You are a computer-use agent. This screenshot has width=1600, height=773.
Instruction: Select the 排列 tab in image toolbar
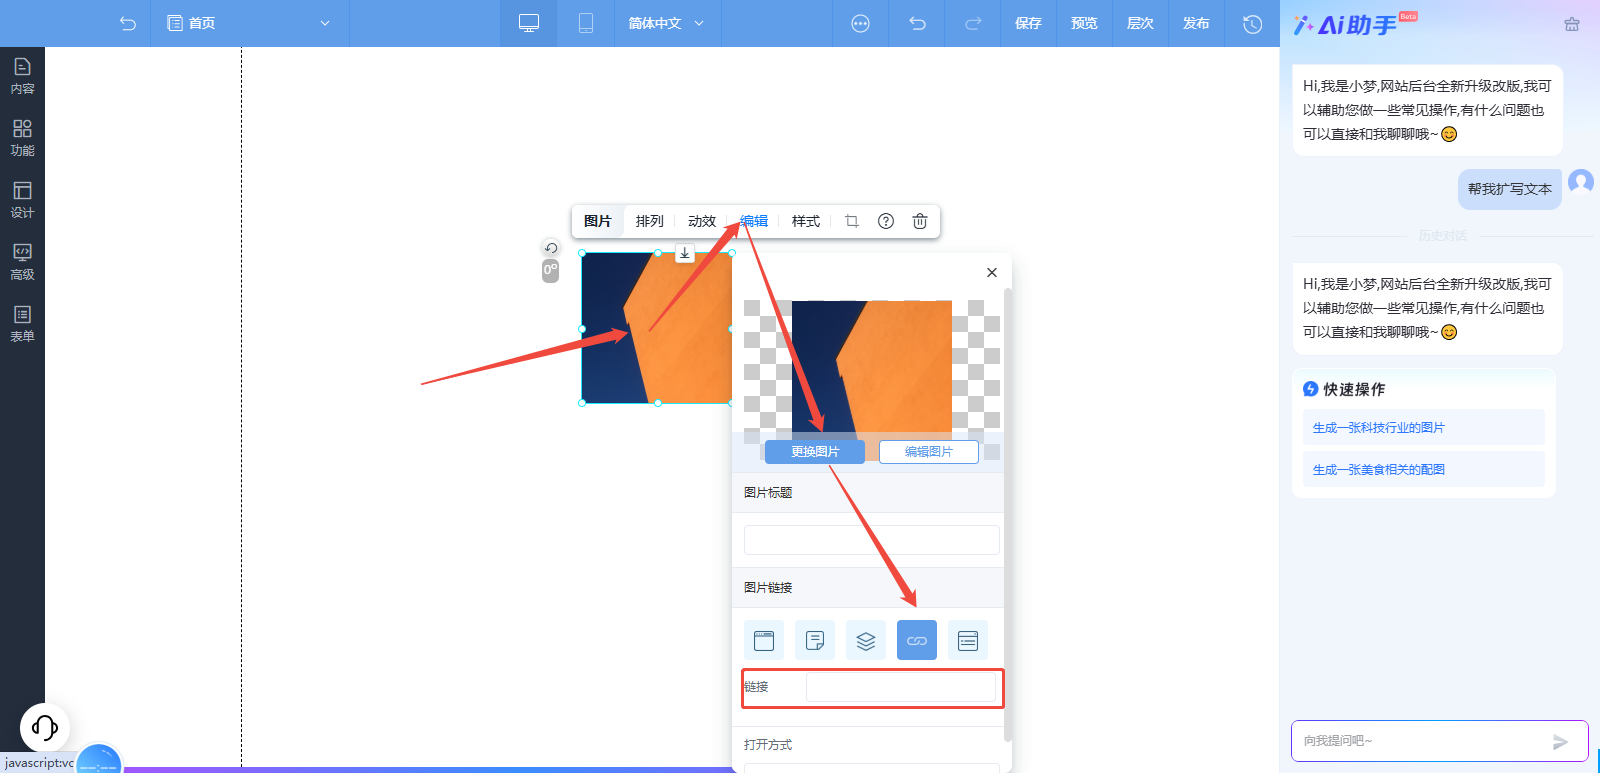pos(650,221)
